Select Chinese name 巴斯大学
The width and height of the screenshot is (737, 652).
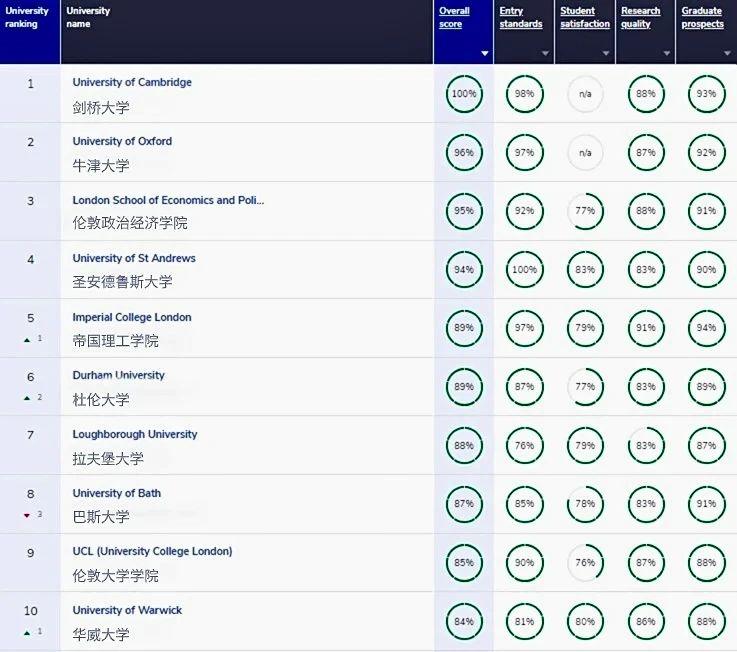click(101, 517)
